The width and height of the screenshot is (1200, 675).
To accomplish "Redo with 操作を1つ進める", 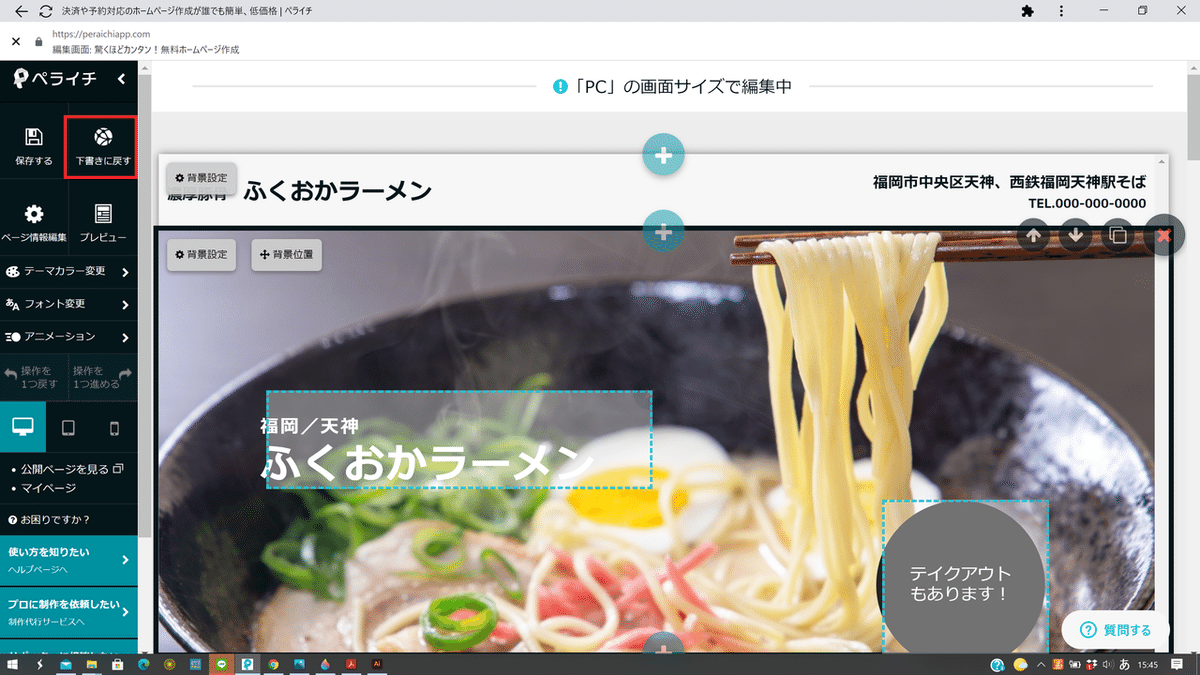I will click(102, 377).
